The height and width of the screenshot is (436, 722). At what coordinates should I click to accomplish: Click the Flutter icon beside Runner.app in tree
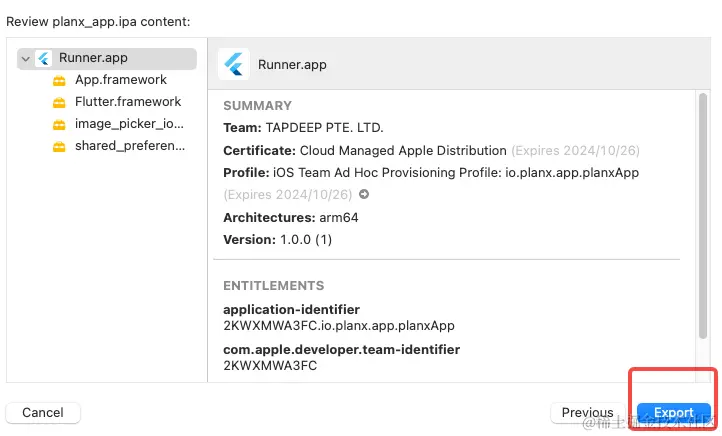pos(44,58)
